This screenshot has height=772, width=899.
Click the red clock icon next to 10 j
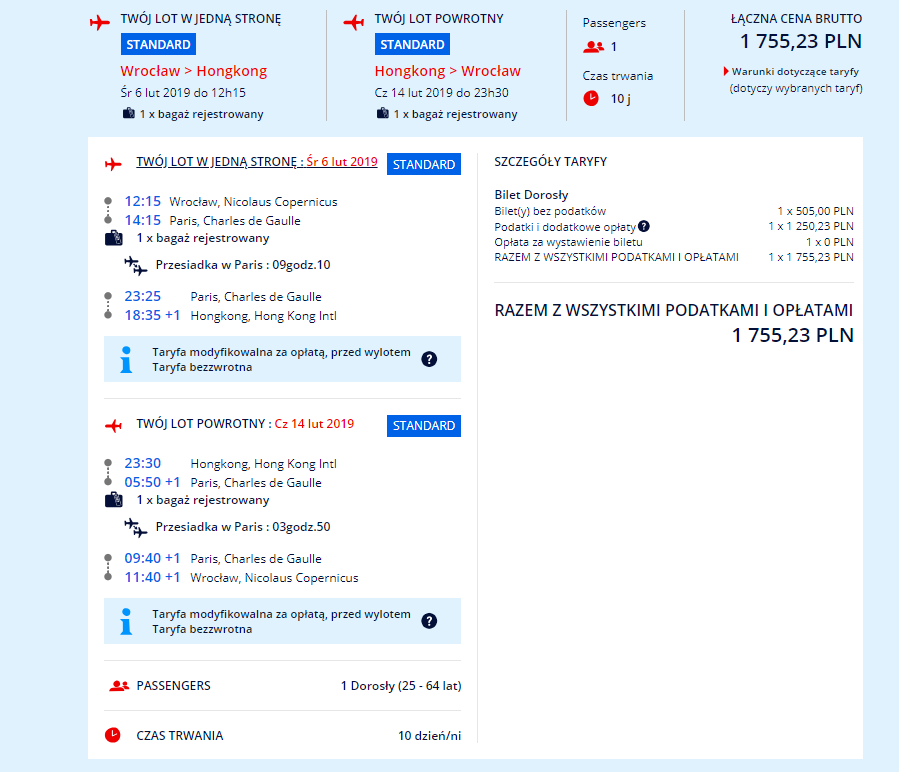point(591,99)
